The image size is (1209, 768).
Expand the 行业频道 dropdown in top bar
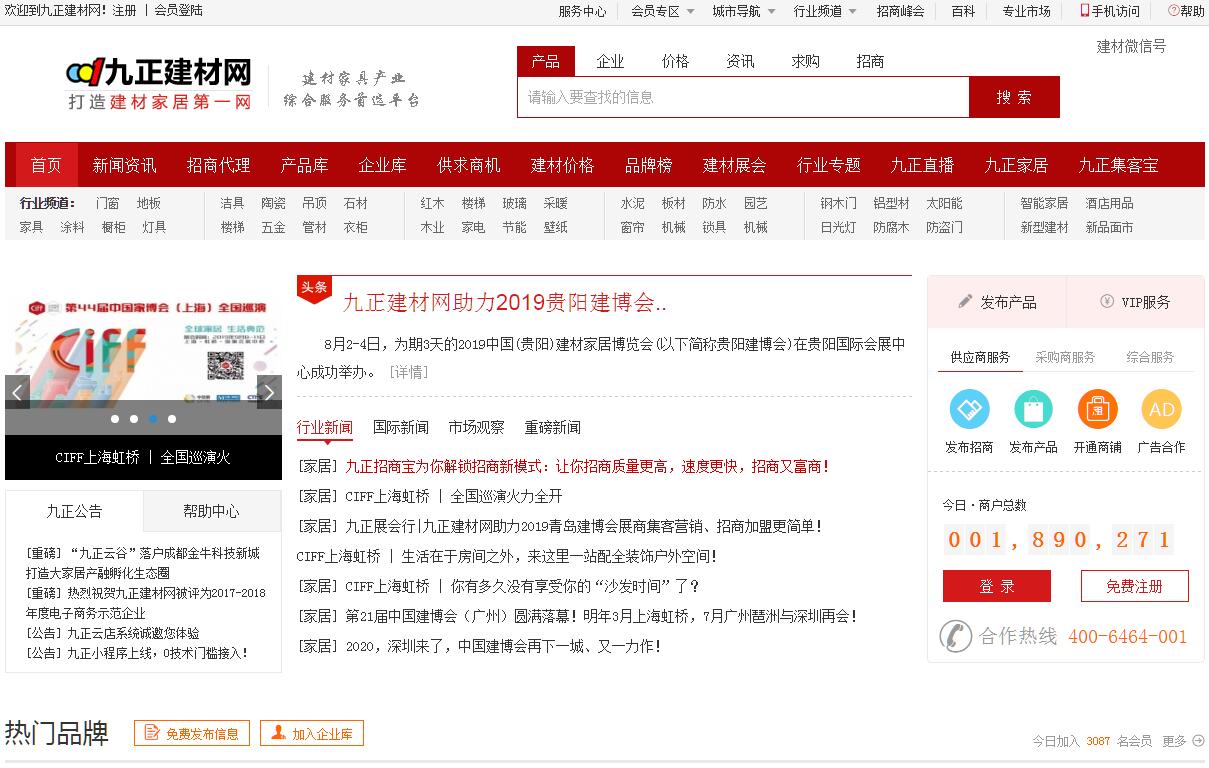click(824, 11)
